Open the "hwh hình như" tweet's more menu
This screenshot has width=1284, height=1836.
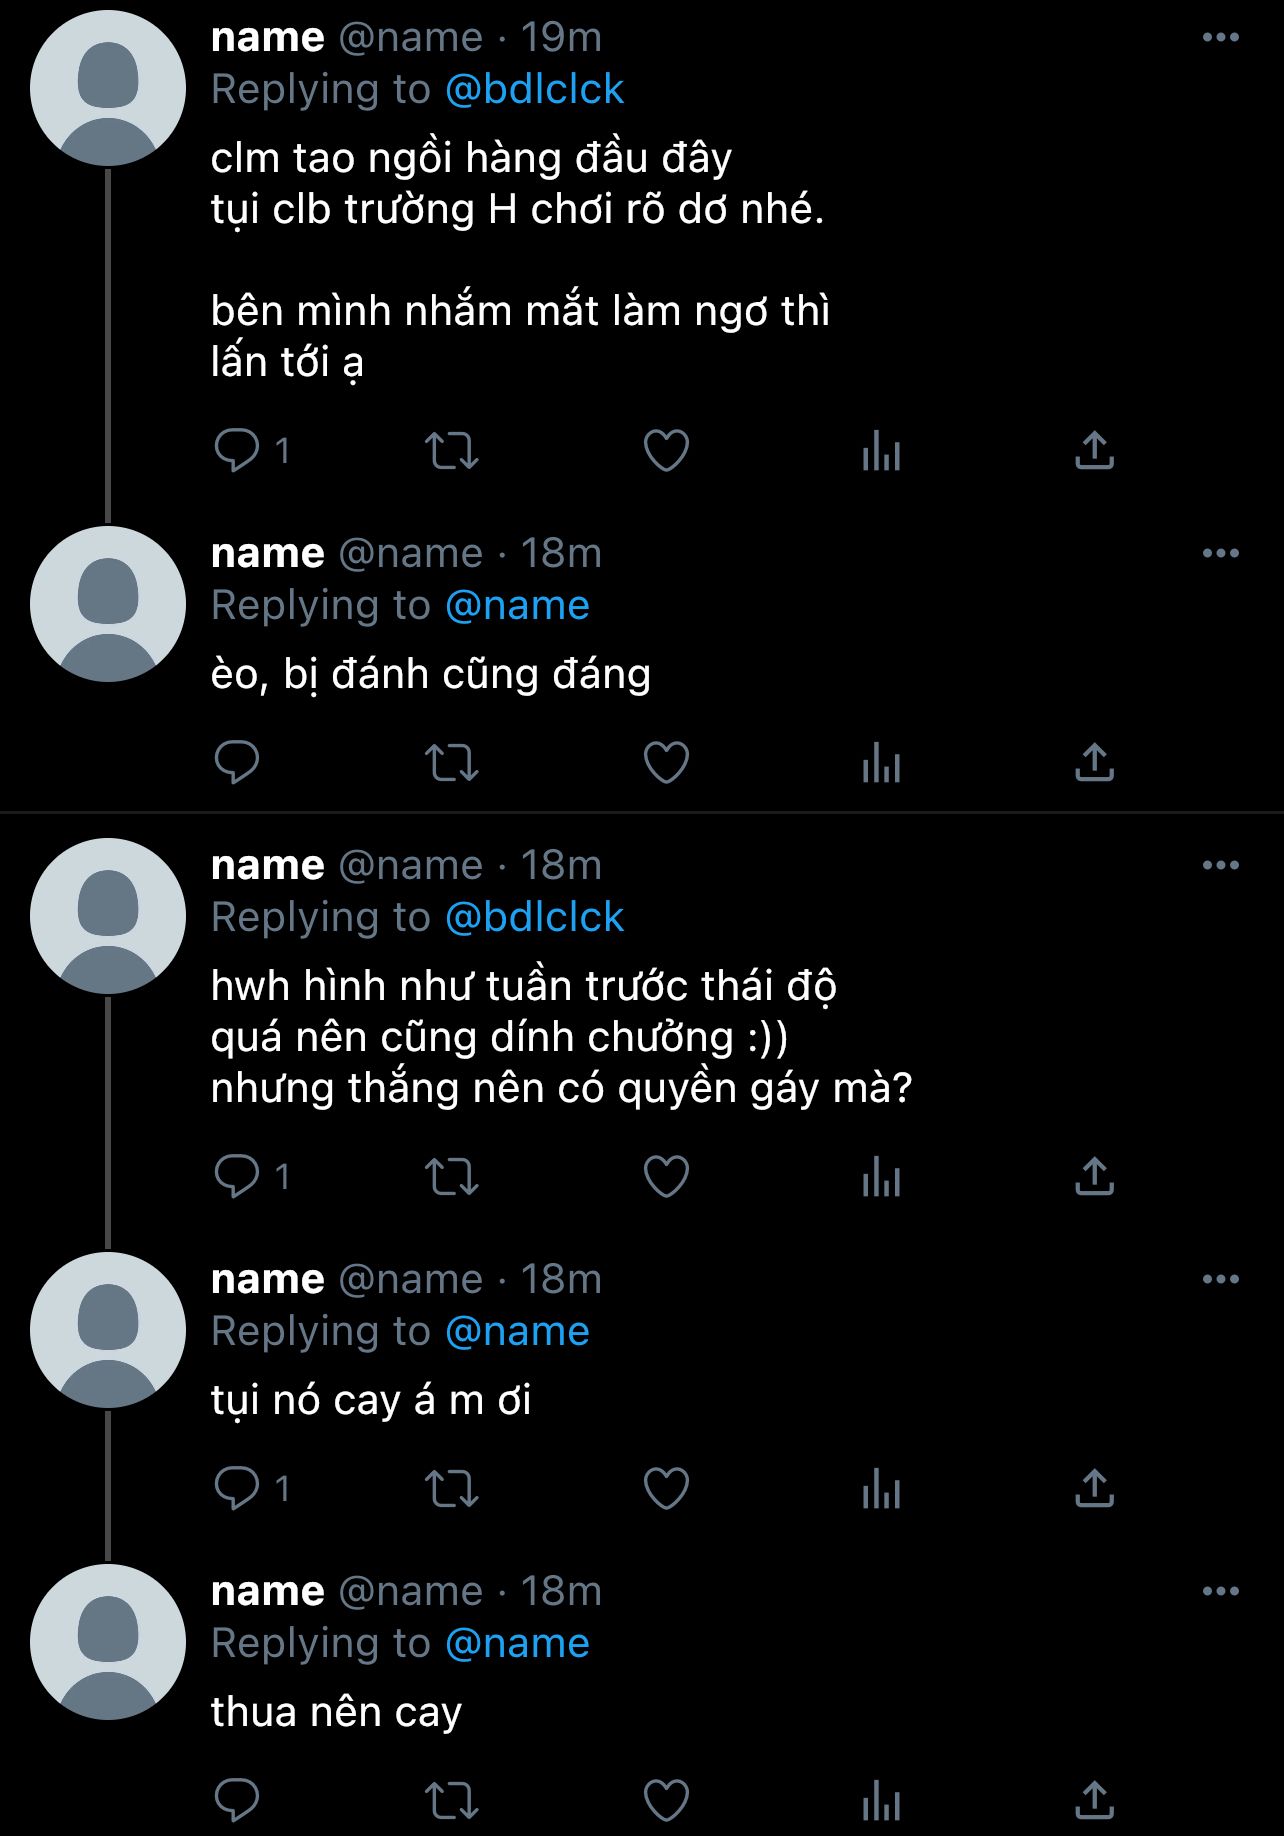click(1220, 865)
